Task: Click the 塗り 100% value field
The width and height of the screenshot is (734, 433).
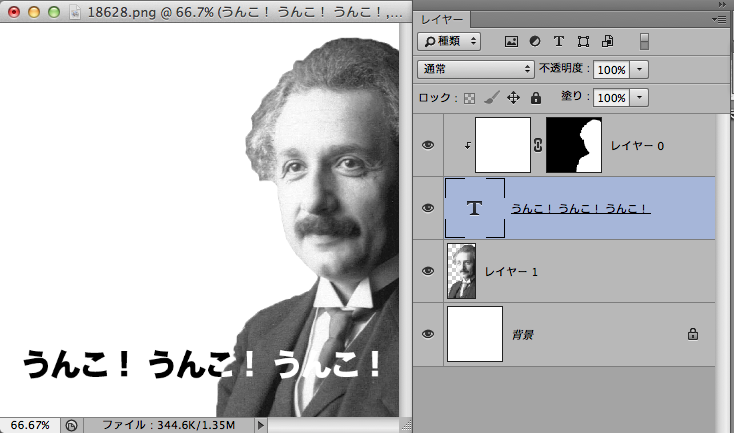Action: [x=611, y=97]
